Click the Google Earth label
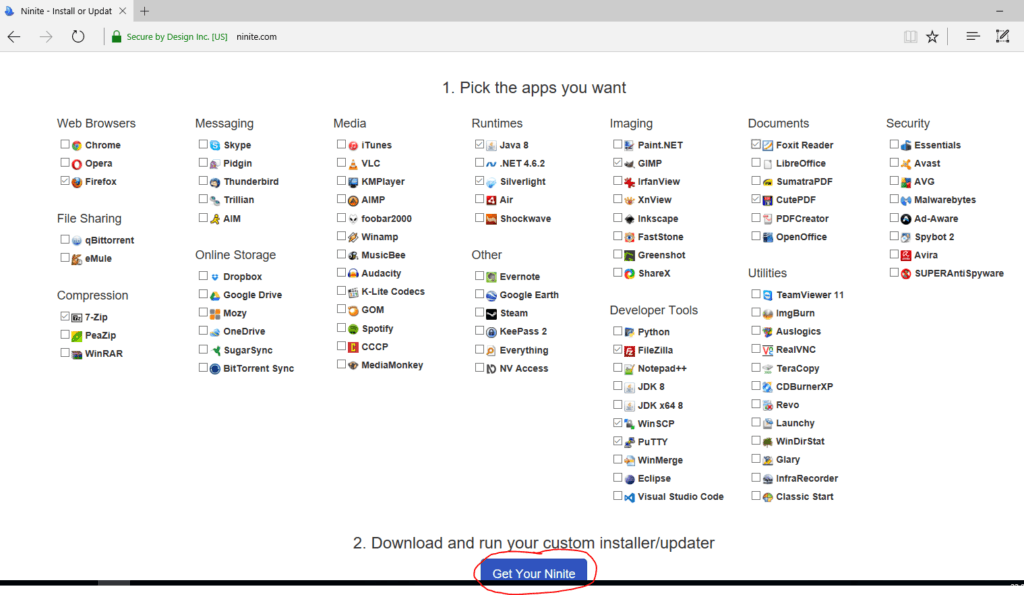The height and width of the screenshot is (595, 1024). 529,295
